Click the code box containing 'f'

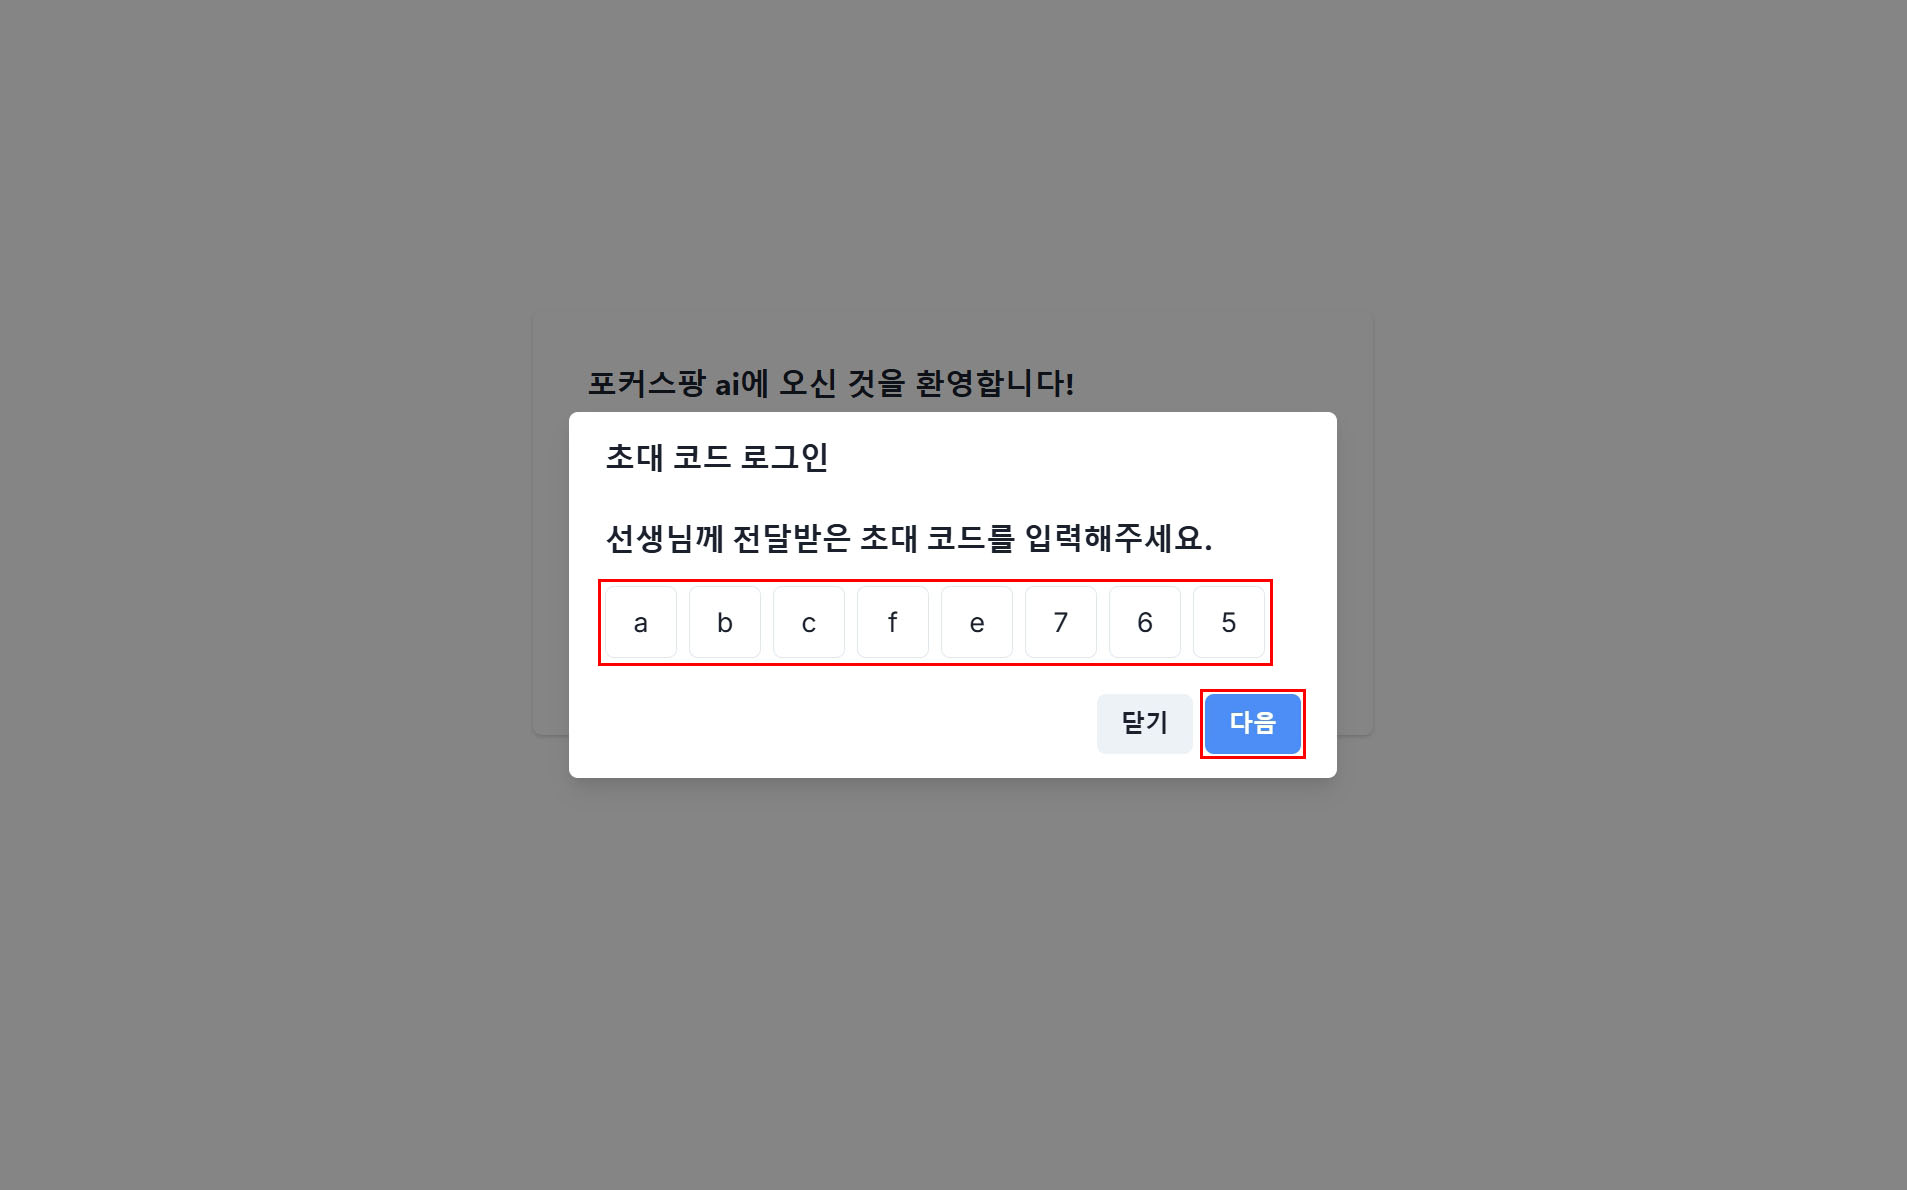pyautogui.click(x=893, y=622)
